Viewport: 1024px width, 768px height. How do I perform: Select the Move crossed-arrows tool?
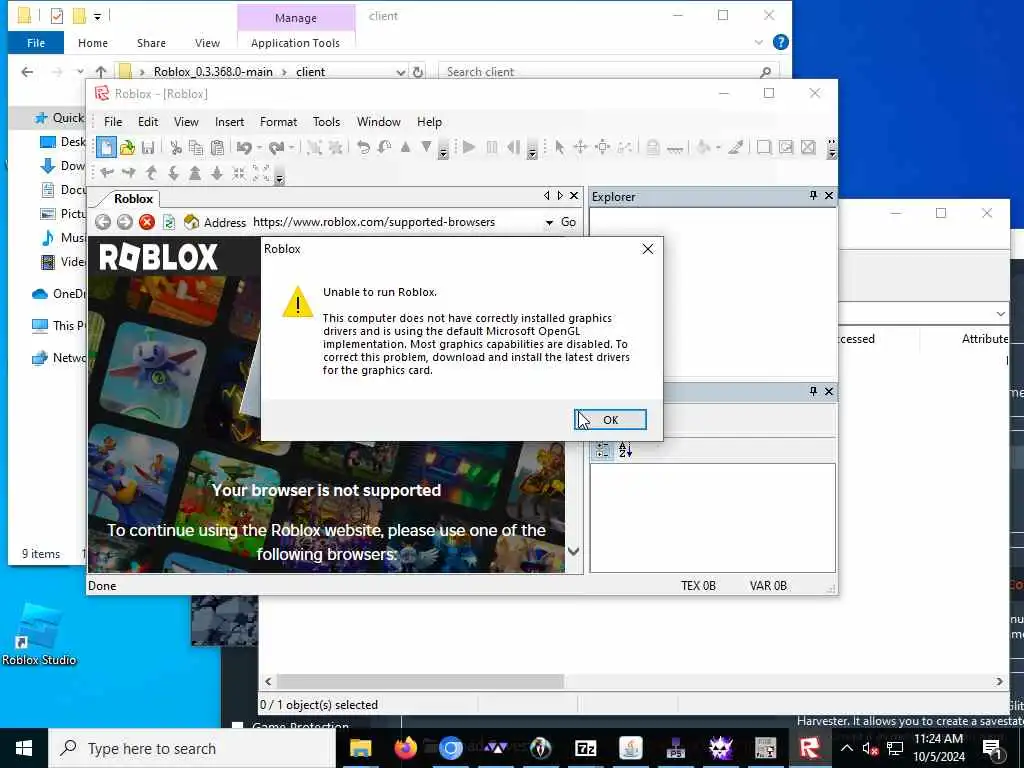coord(580,148)
